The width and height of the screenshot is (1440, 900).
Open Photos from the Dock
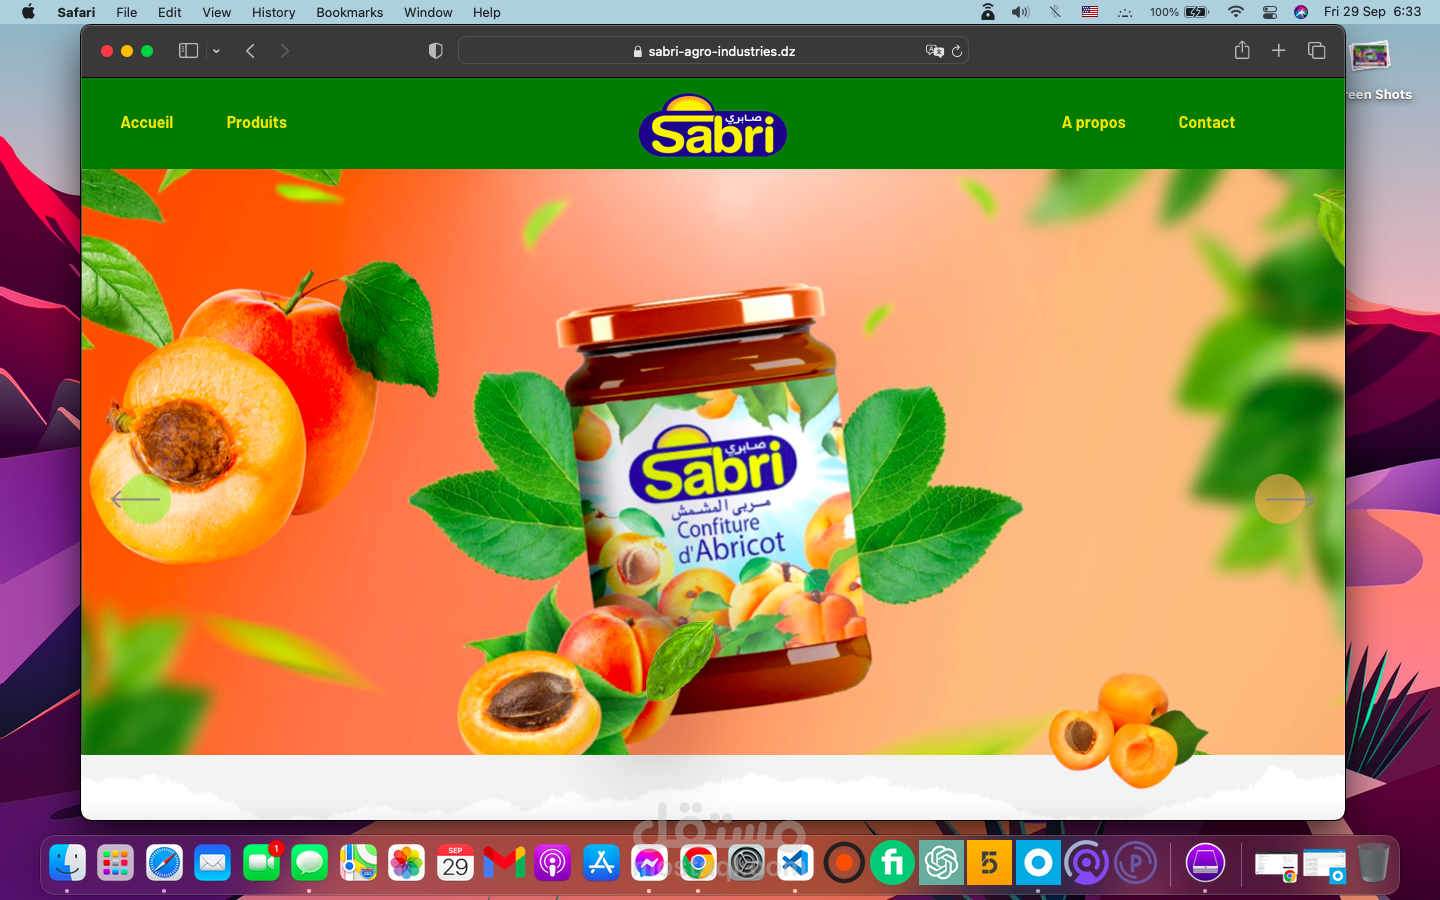click(x=407, y=862)
